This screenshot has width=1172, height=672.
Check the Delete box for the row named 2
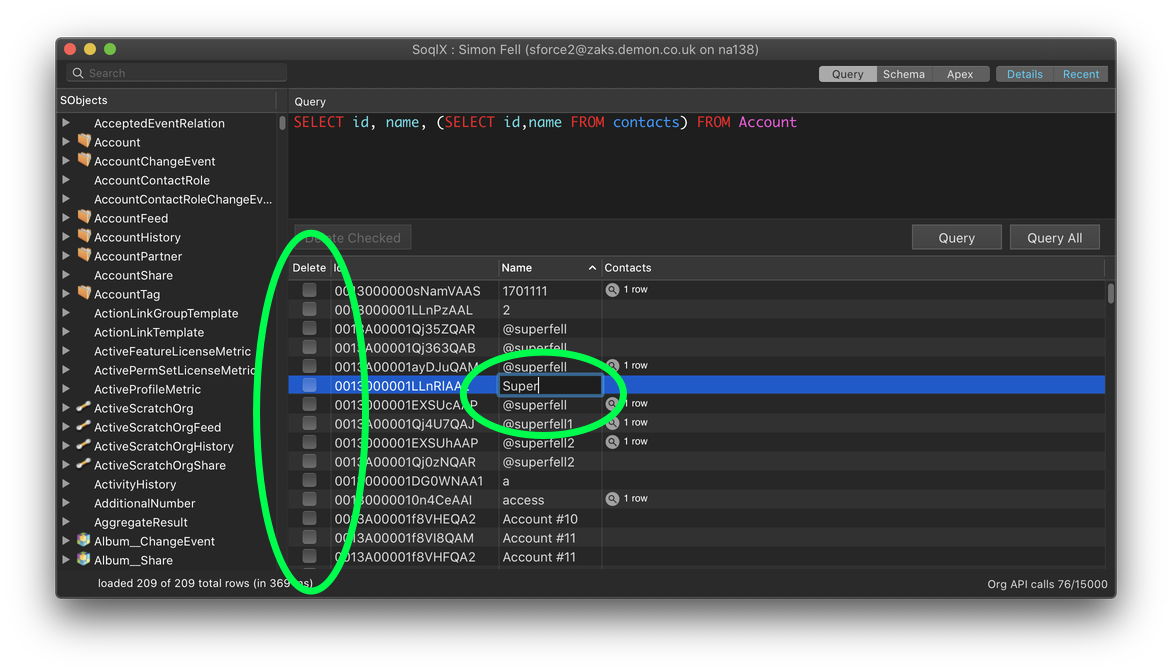point(309,309)
